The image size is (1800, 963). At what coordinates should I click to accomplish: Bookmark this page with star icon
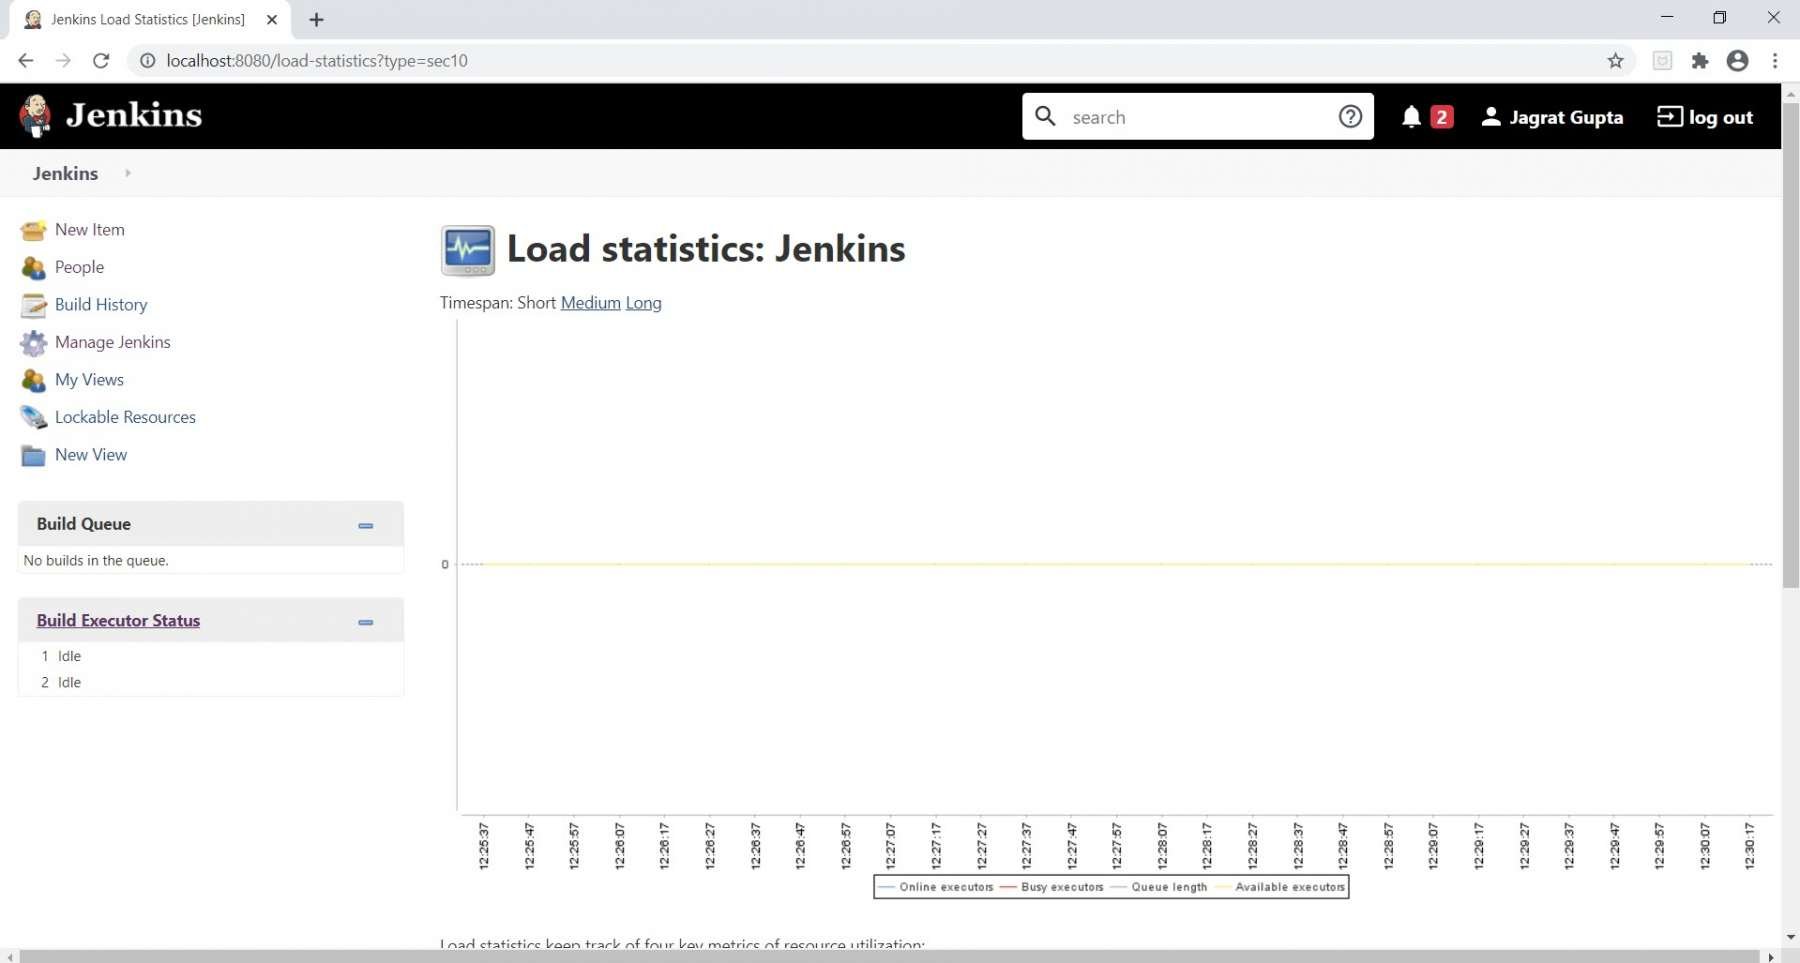pyautogui.click(x=1615, y=60)
